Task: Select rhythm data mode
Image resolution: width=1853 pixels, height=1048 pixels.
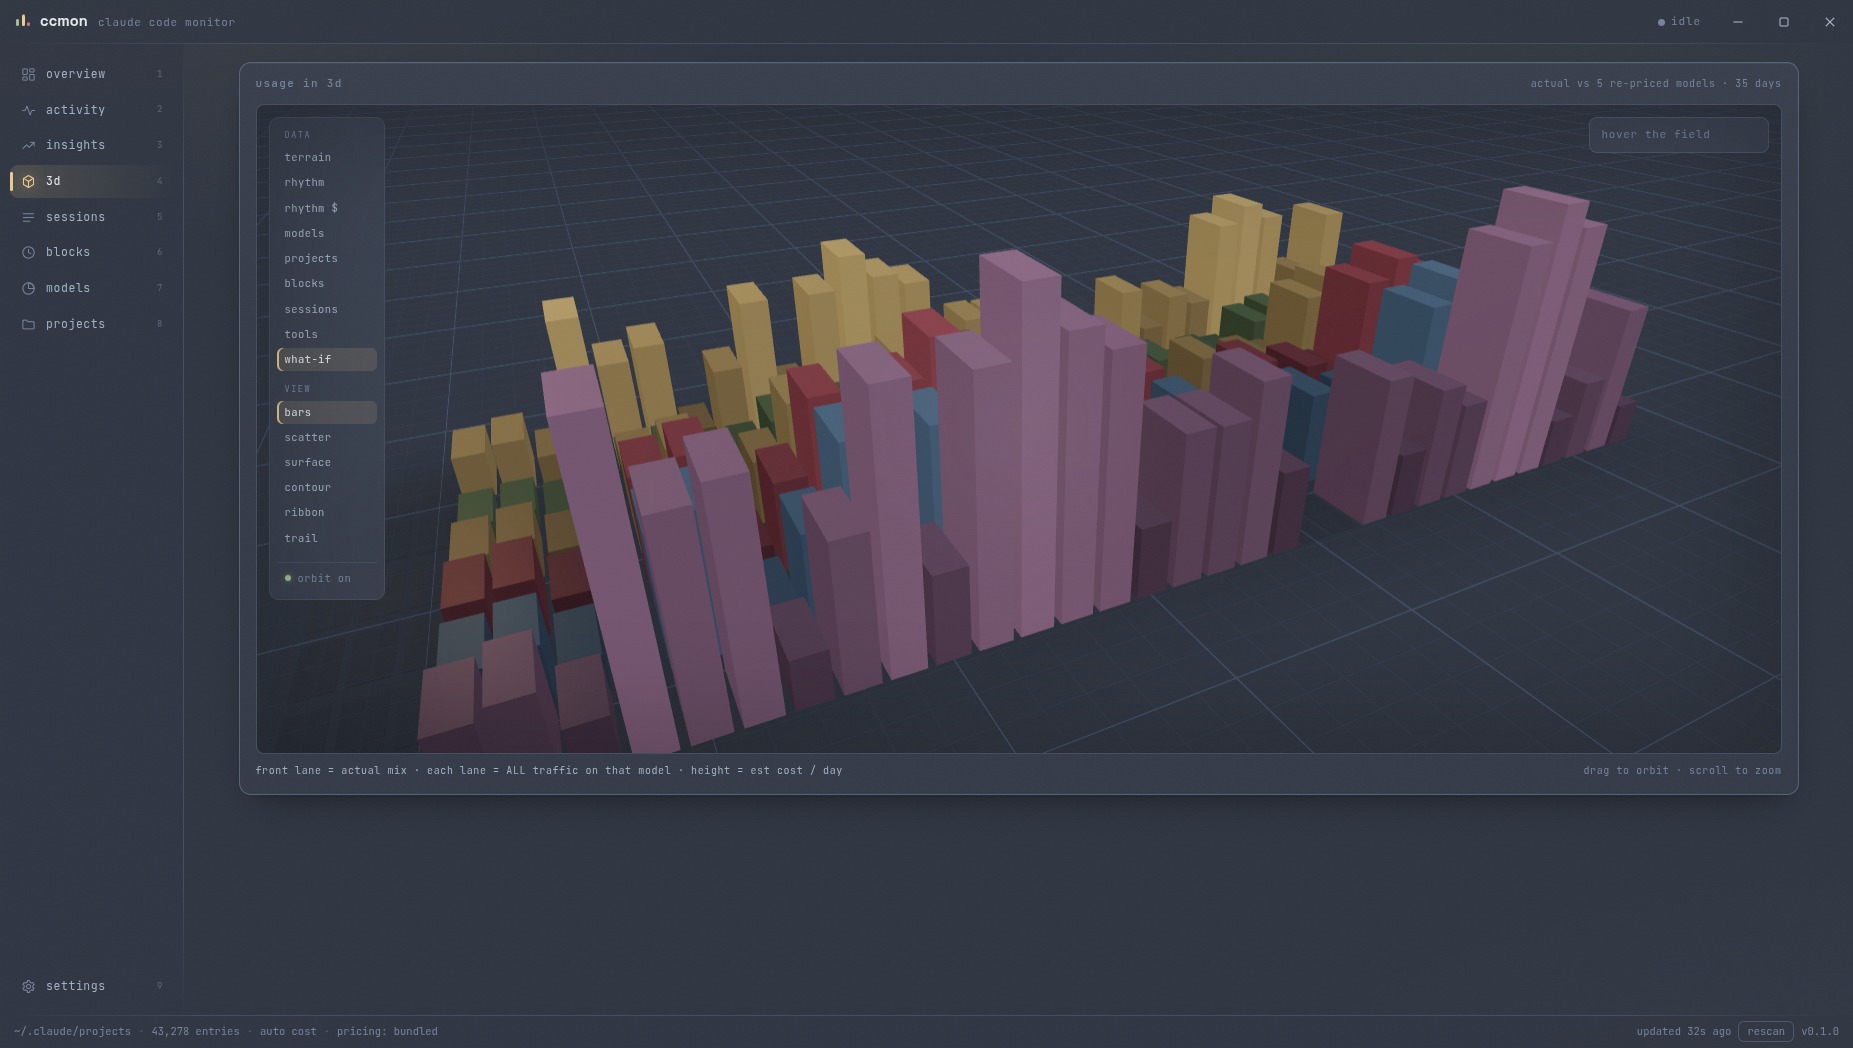Action: [x=326, y=182]
